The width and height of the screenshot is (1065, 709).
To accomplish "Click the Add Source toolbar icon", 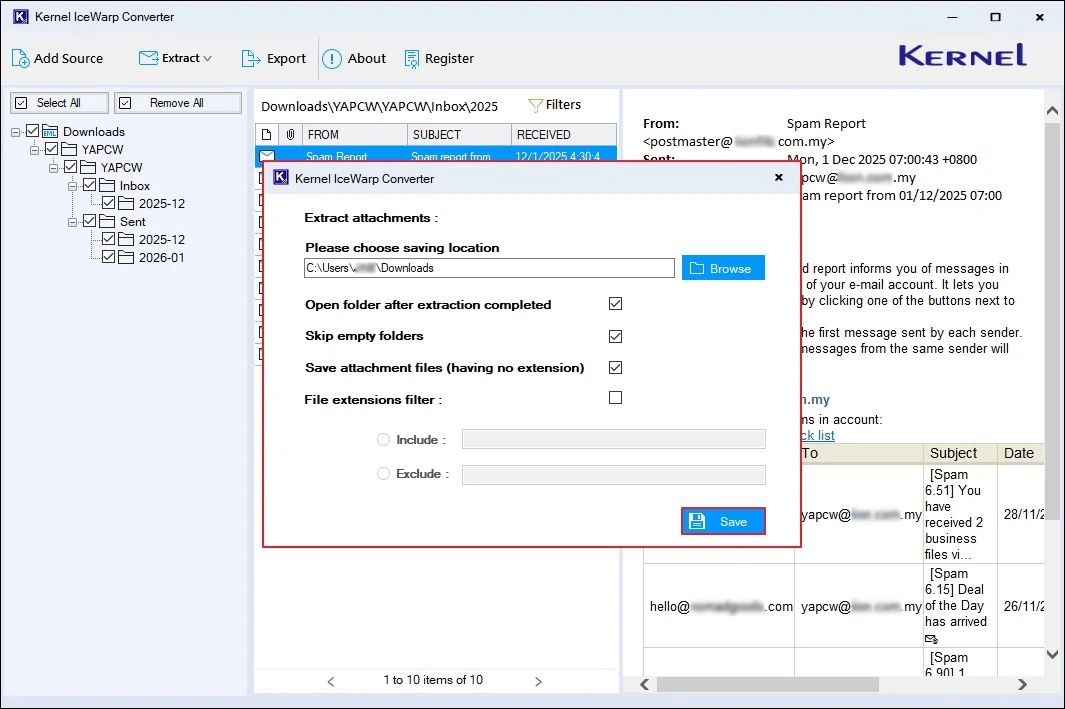I will (21, 58).
